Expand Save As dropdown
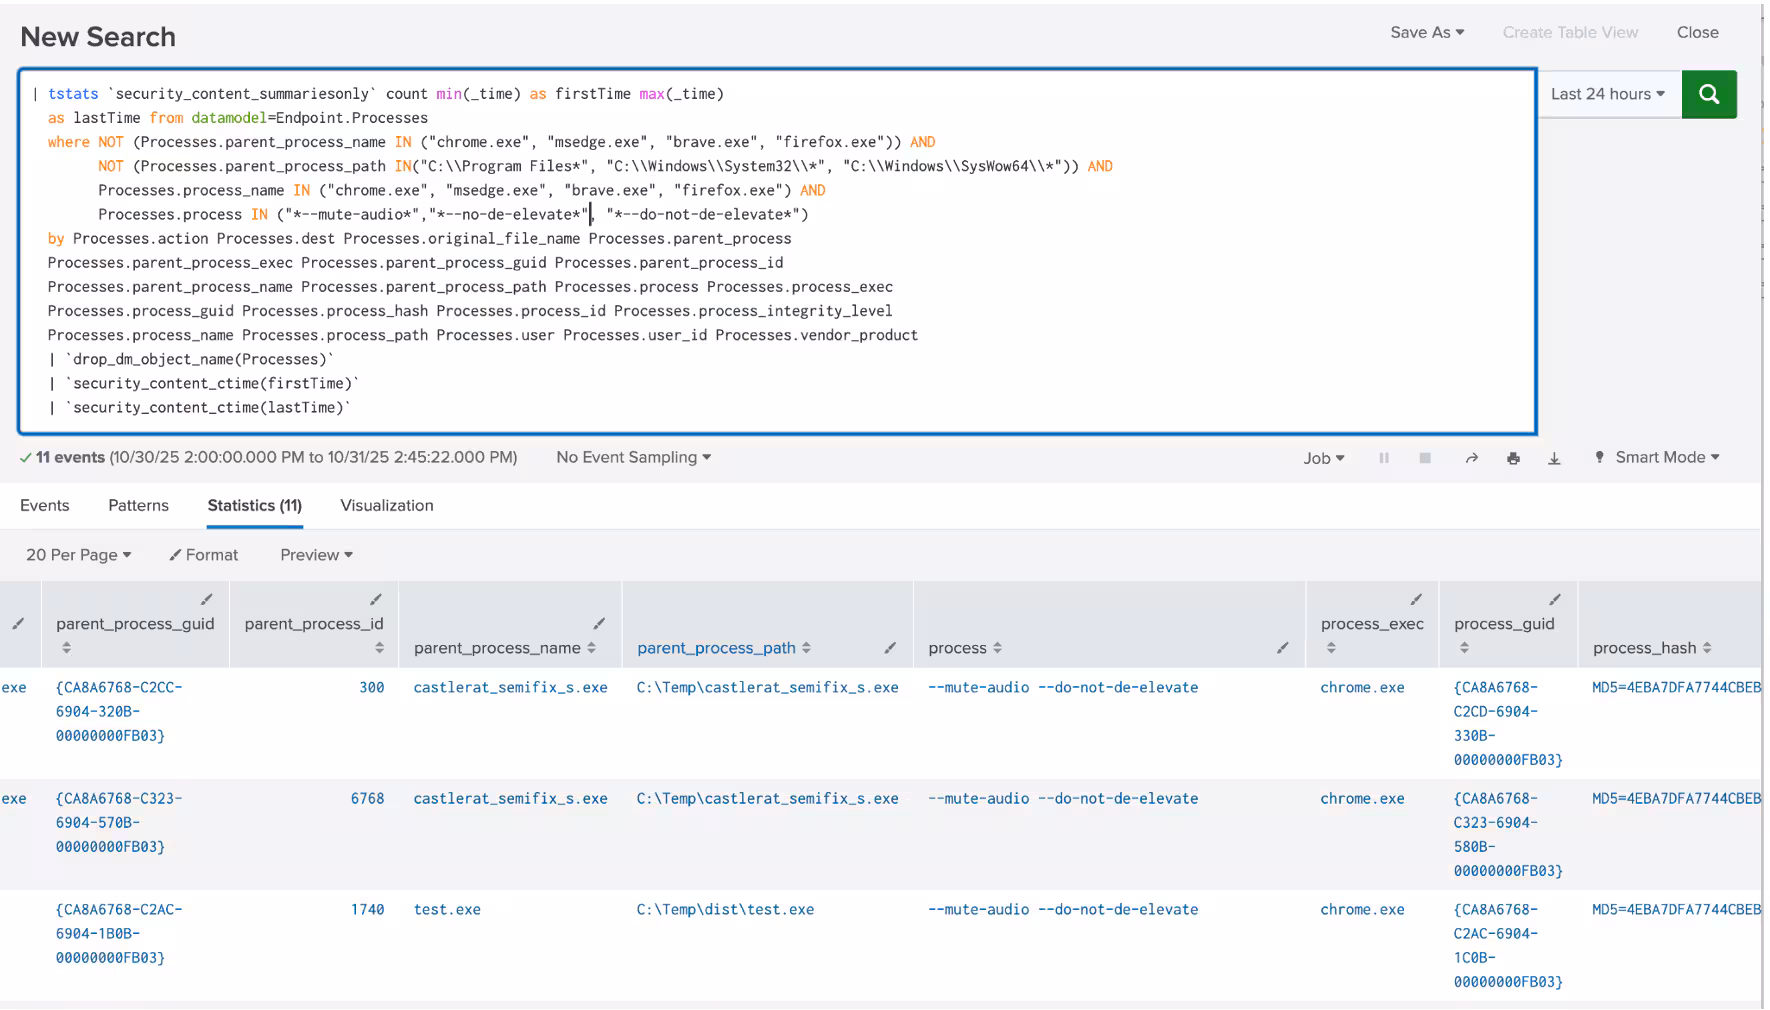The height and width of the screenshot is (1010, 1770). coord(1426,32)
